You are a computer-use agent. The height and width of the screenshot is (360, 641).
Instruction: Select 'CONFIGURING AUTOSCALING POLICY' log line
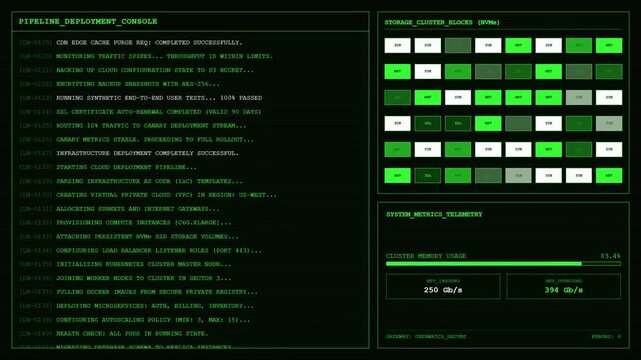(134, 320)
